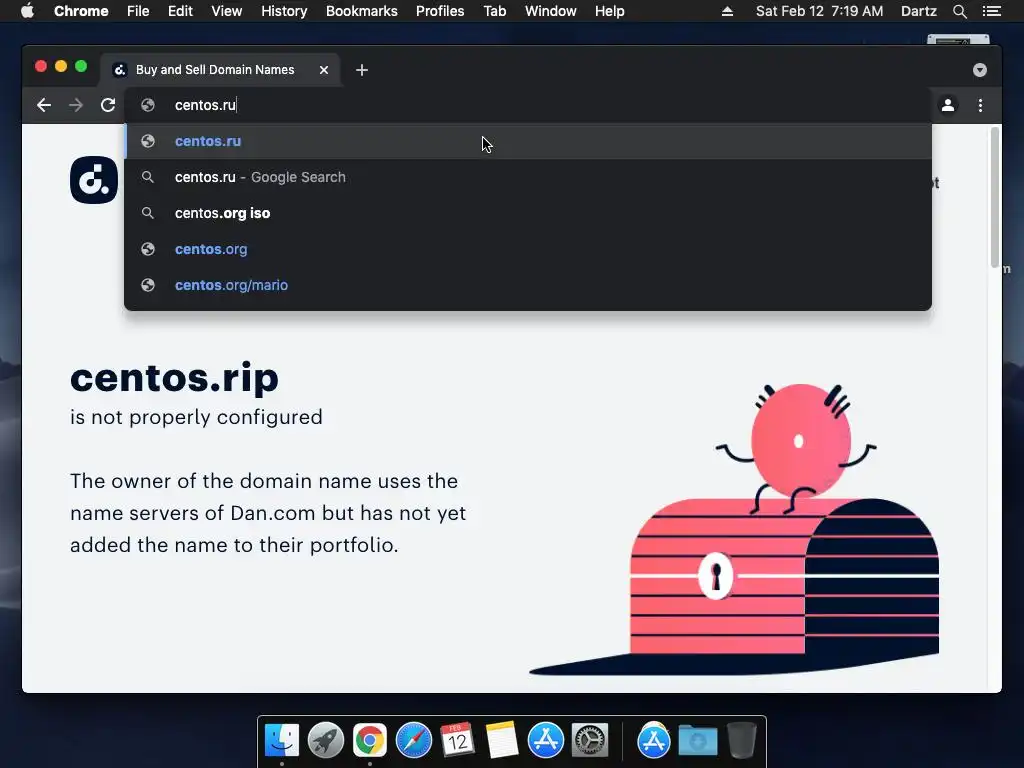Open the File menu
This screenshot has width=1024, height=768.
138,11
